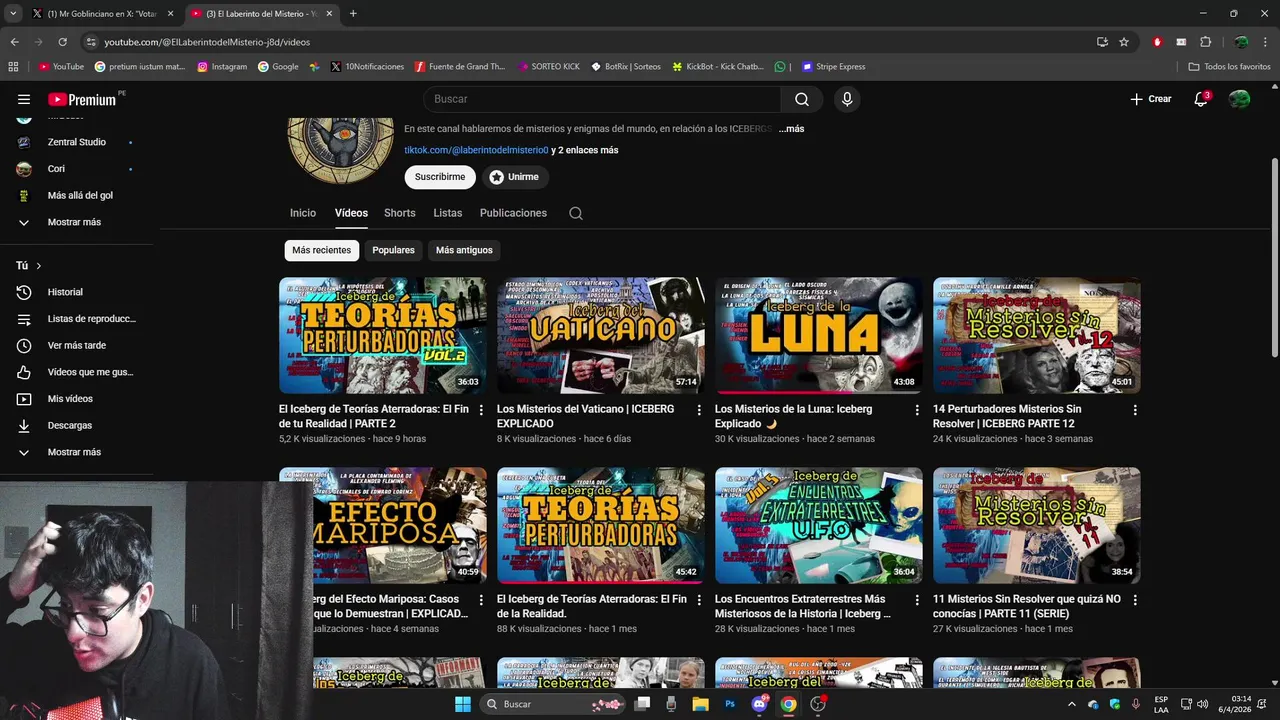Open Vídeos que me gustan playlist

[77, 372]
